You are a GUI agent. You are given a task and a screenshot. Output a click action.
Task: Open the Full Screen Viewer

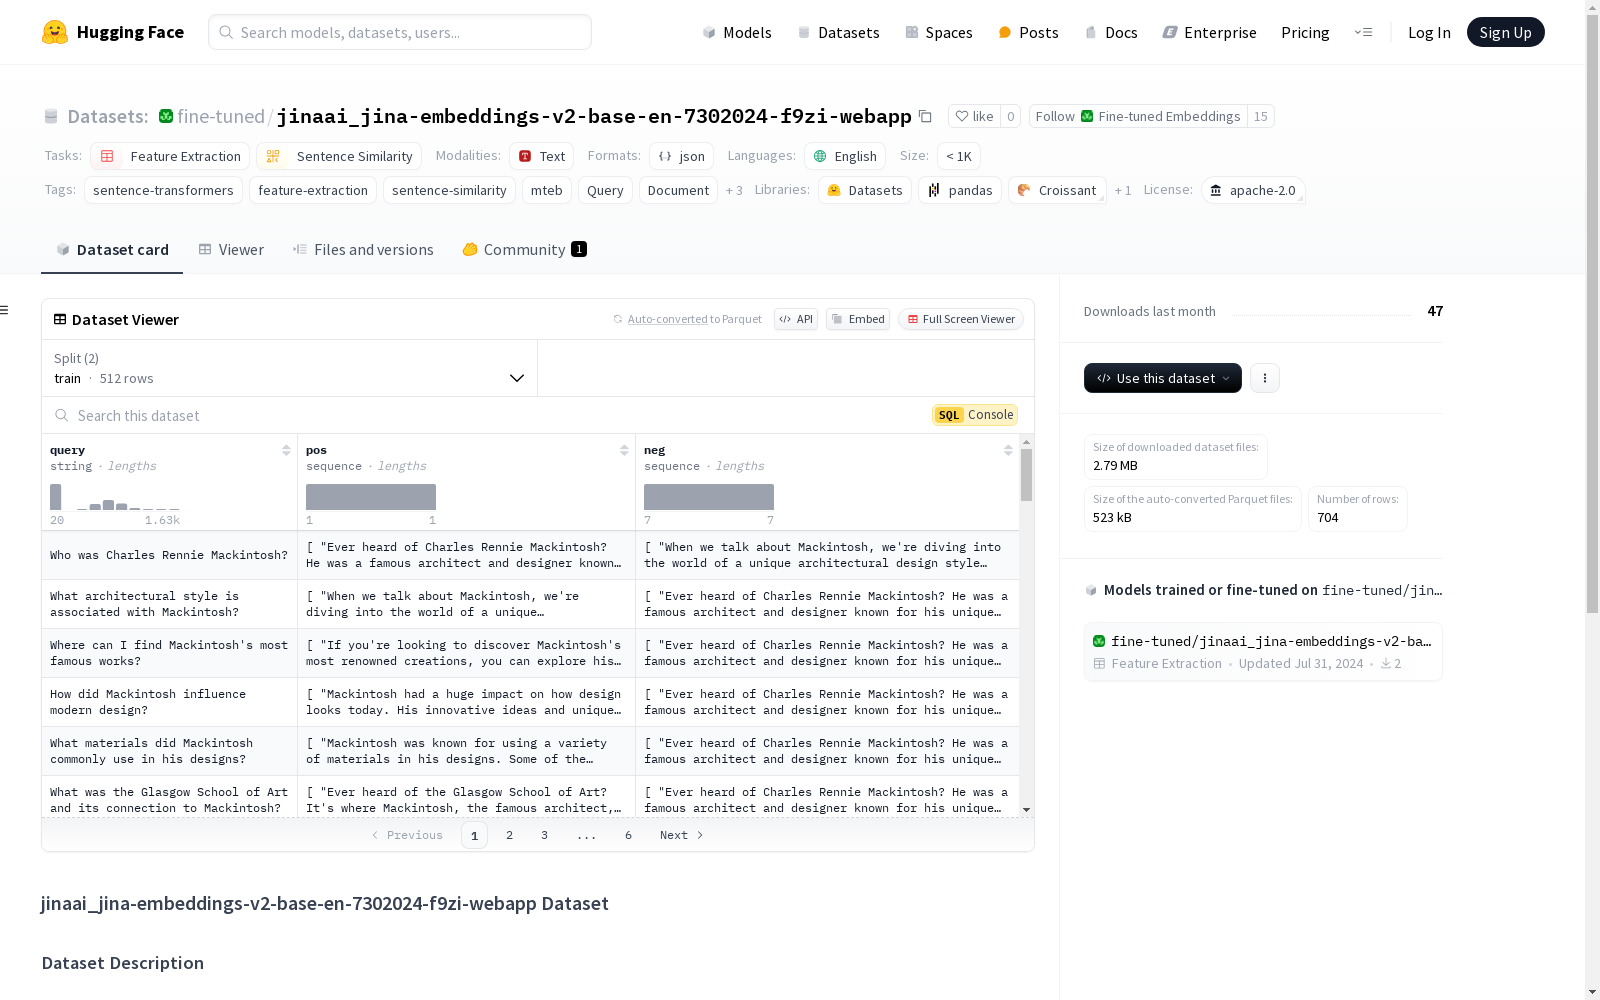pos(961,319)
